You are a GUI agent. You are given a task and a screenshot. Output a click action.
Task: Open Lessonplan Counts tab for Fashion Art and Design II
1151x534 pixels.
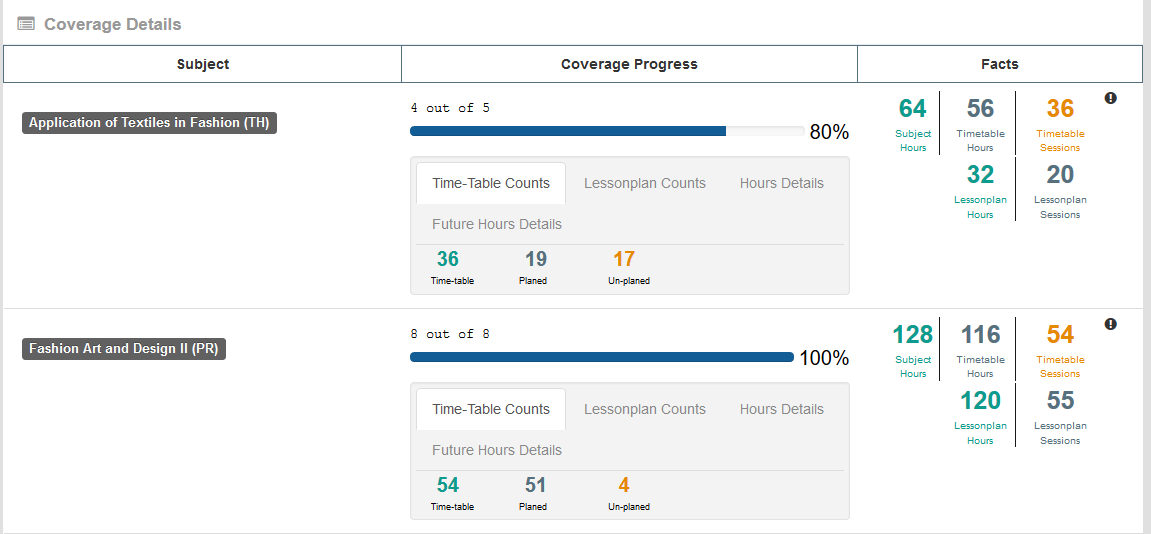(645, 410)
